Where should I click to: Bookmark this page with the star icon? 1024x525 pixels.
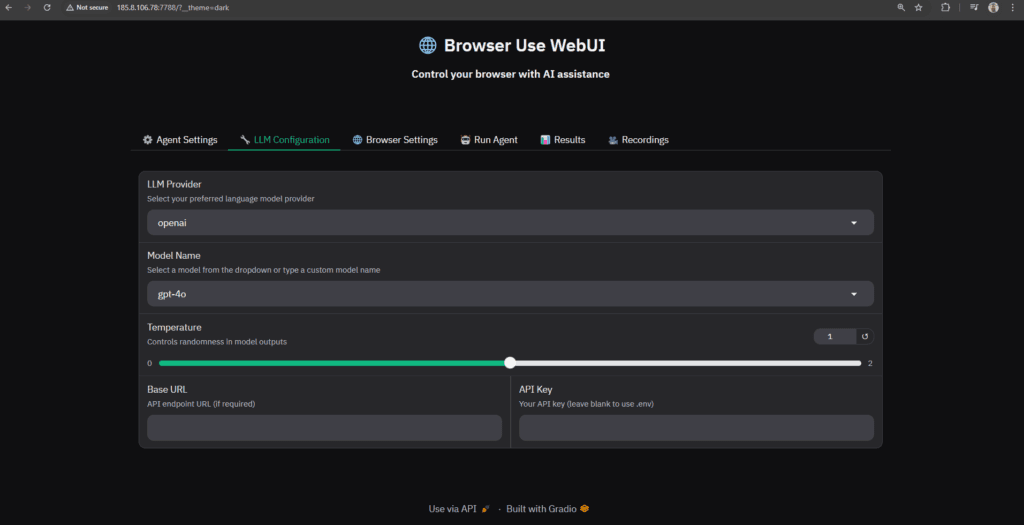918,7
